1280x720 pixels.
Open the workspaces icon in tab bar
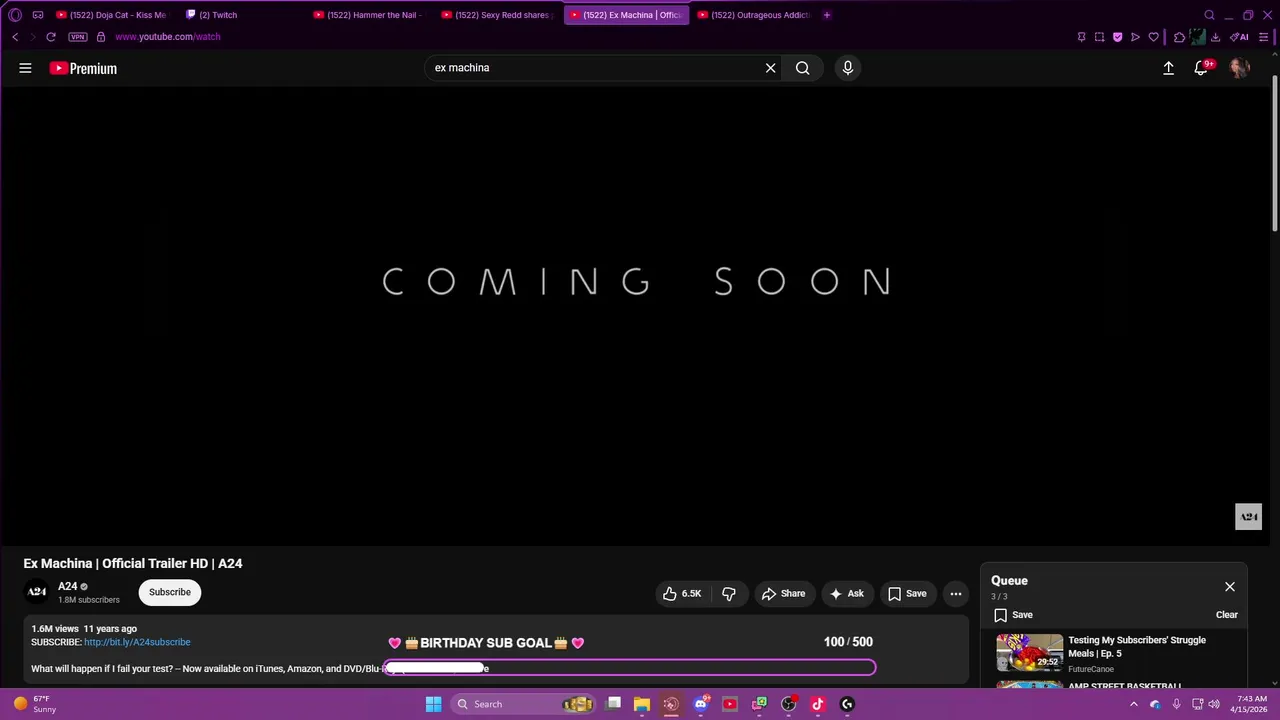38,15
